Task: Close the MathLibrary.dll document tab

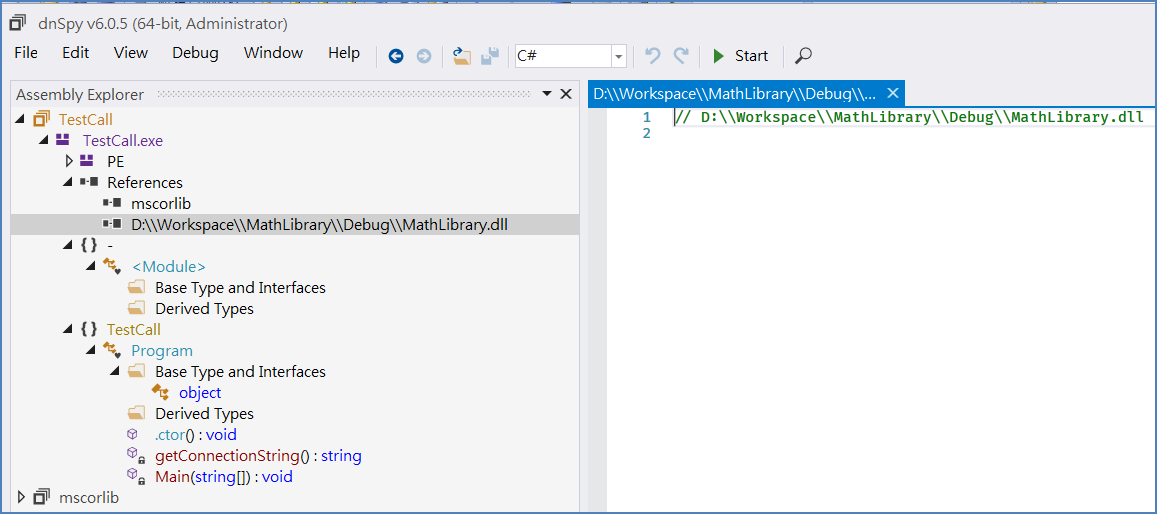Action: tap(894, 93)
